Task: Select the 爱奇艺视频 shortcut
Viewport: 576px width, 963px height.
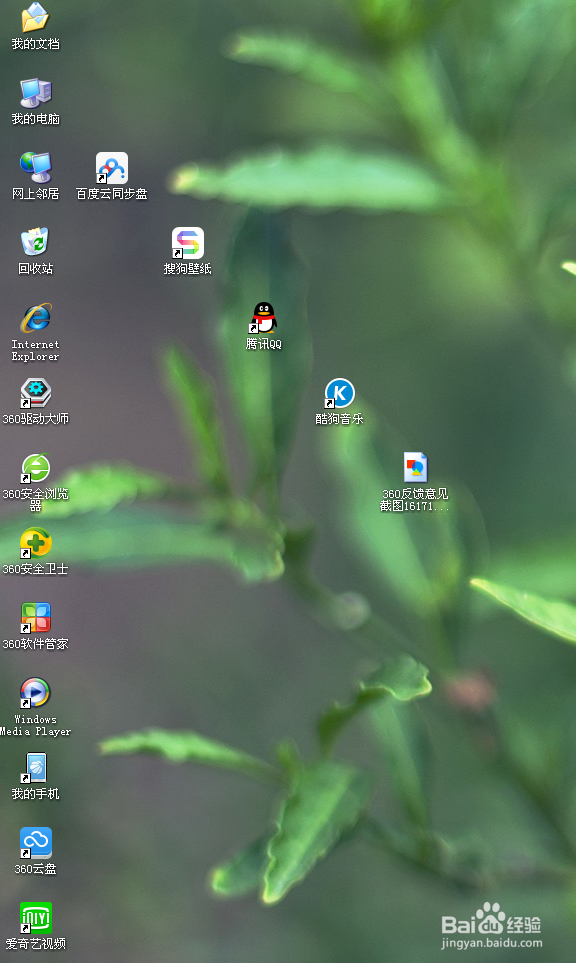Action: coord(36,918)
